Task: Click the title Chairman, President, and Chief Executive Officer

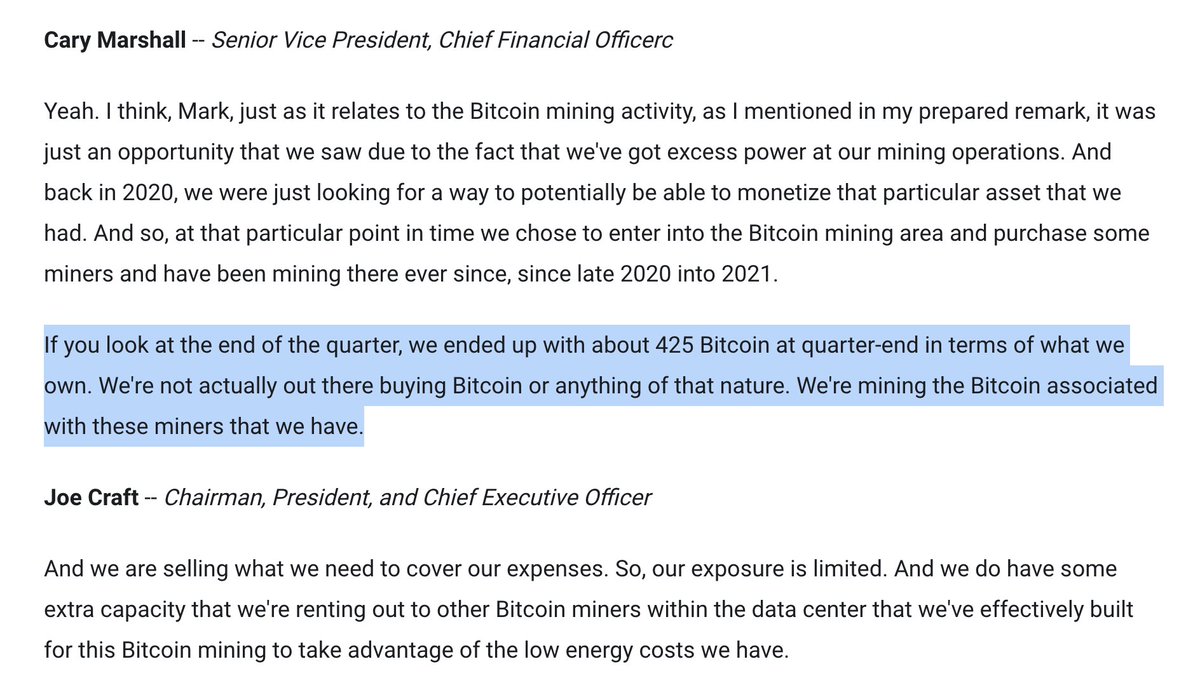Action: (407, 497)
